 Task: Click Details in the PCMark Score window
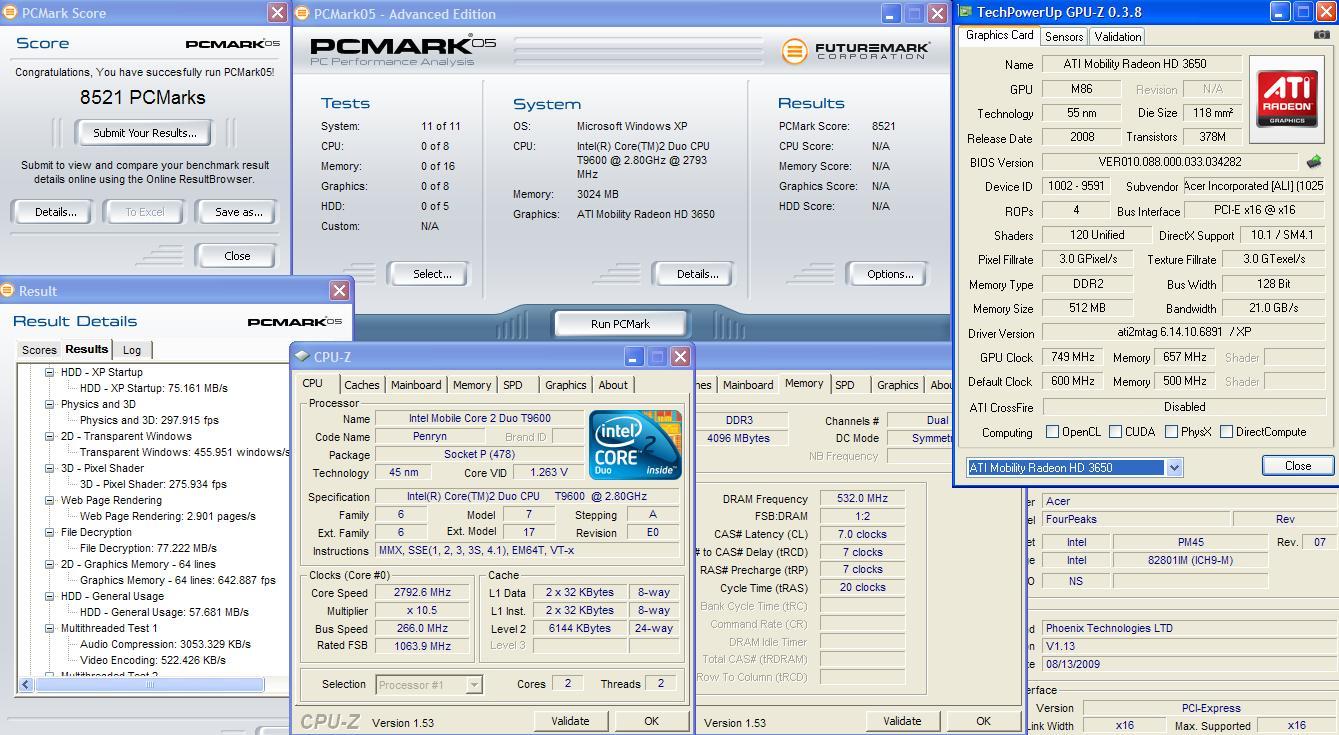55,212
